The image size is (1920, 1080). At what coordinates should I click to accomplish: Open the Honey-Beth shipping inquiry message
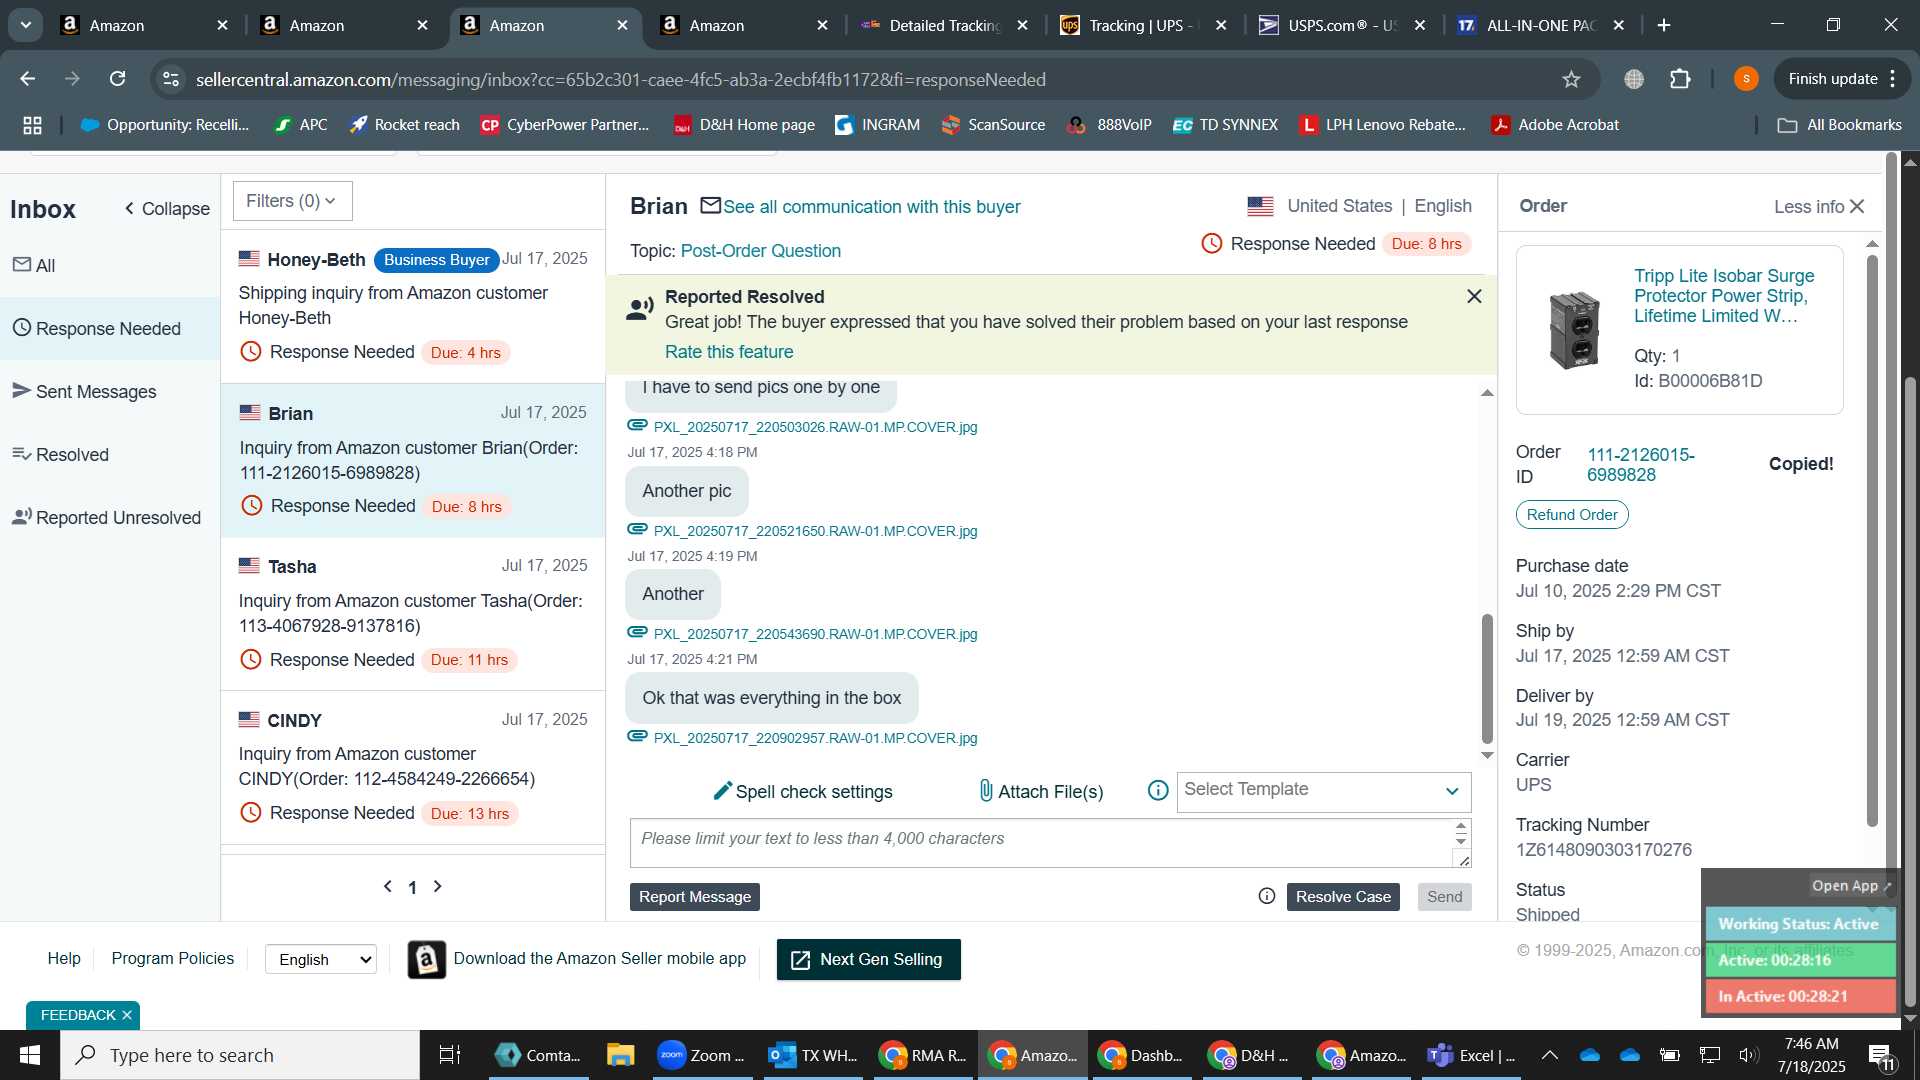point(412,306)
